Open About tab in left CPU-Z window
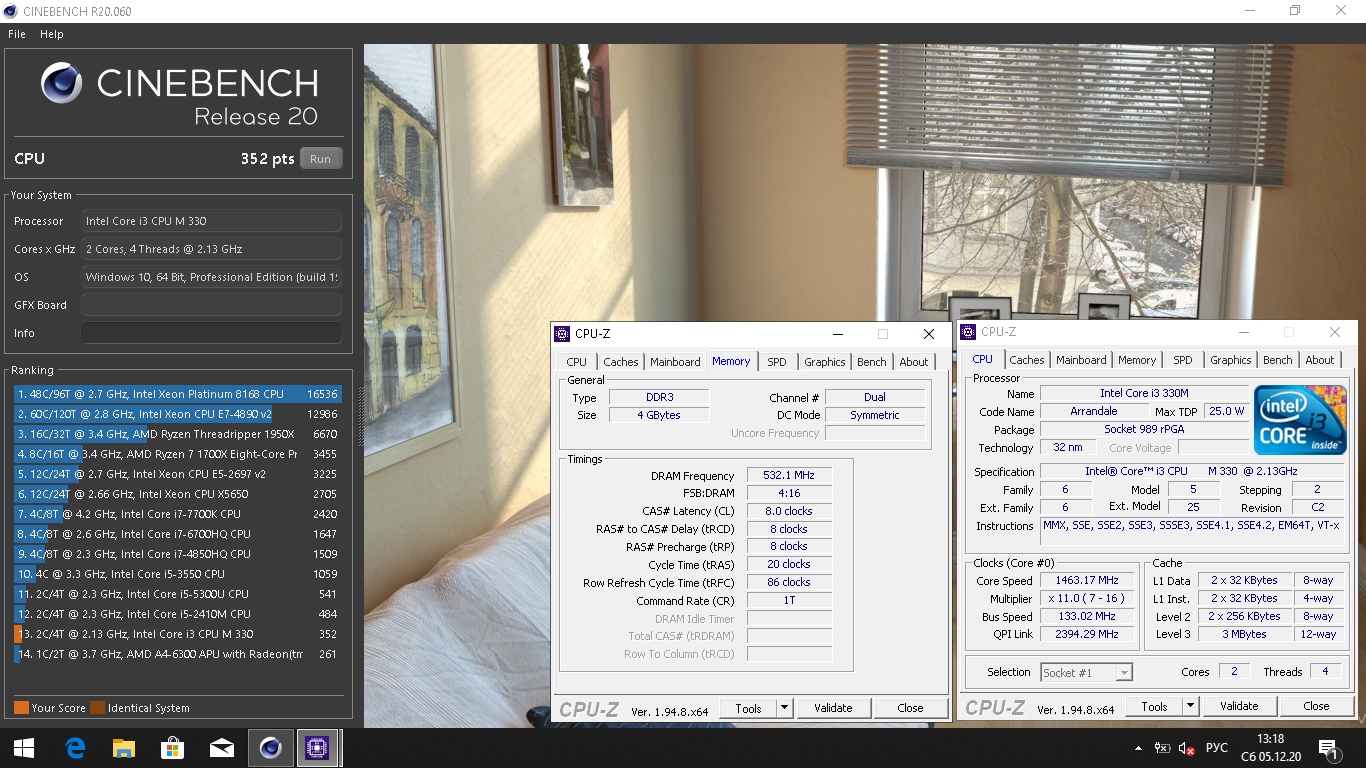Image resolution: width=1366 pixels, height=768 pixels. [x=914, y=362]
